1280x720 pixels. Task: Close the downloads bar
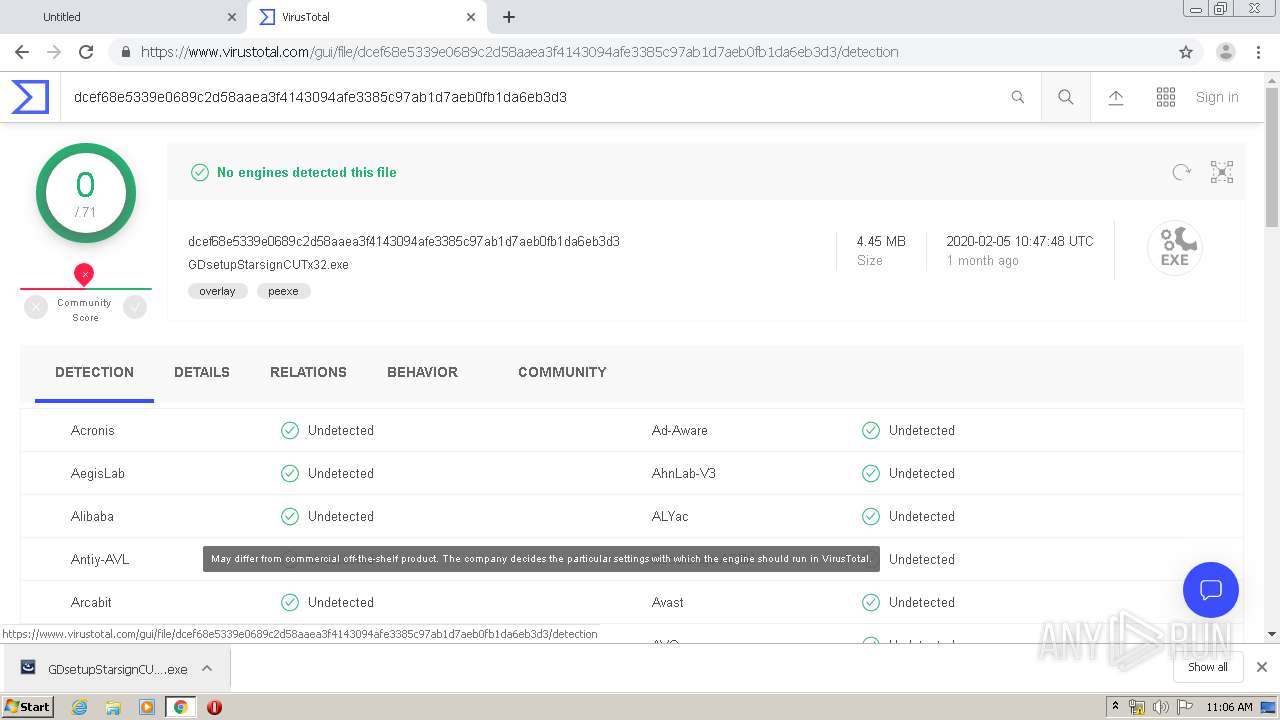[1262, 667]
